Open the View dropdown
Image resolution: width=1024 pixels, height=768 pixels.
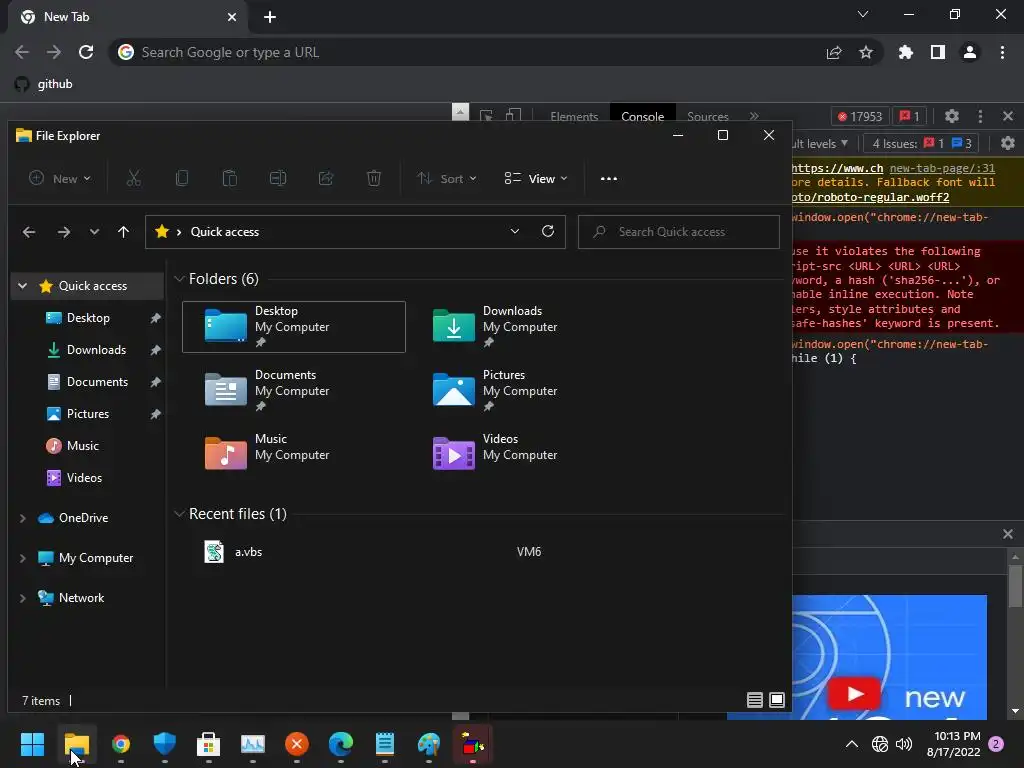point(536,178)
